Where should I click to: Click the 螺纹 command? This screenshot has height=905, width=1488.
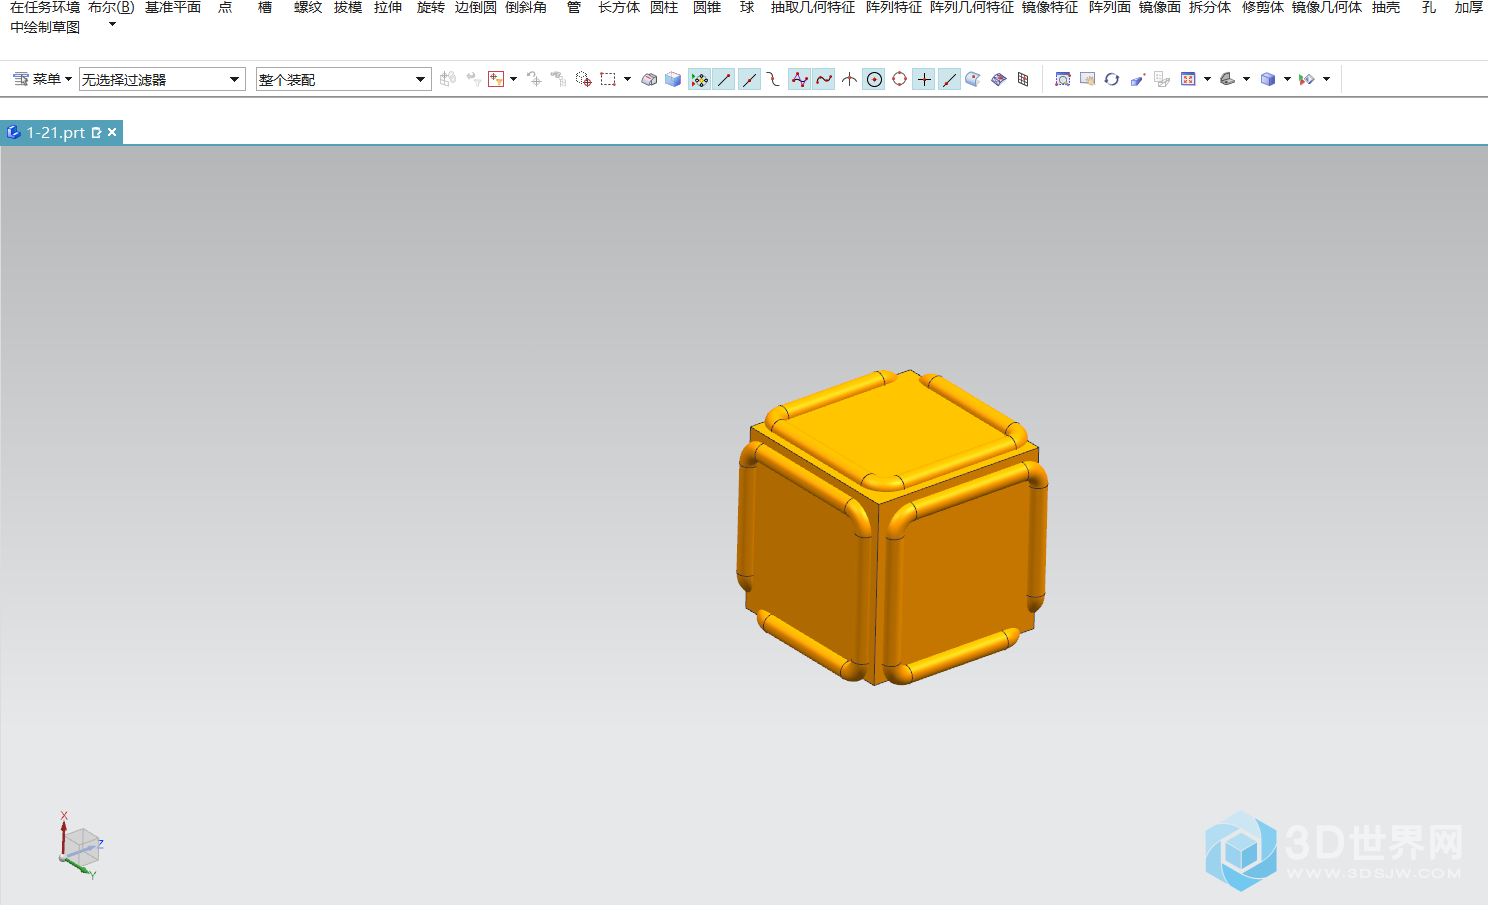[x=308, y=7]
